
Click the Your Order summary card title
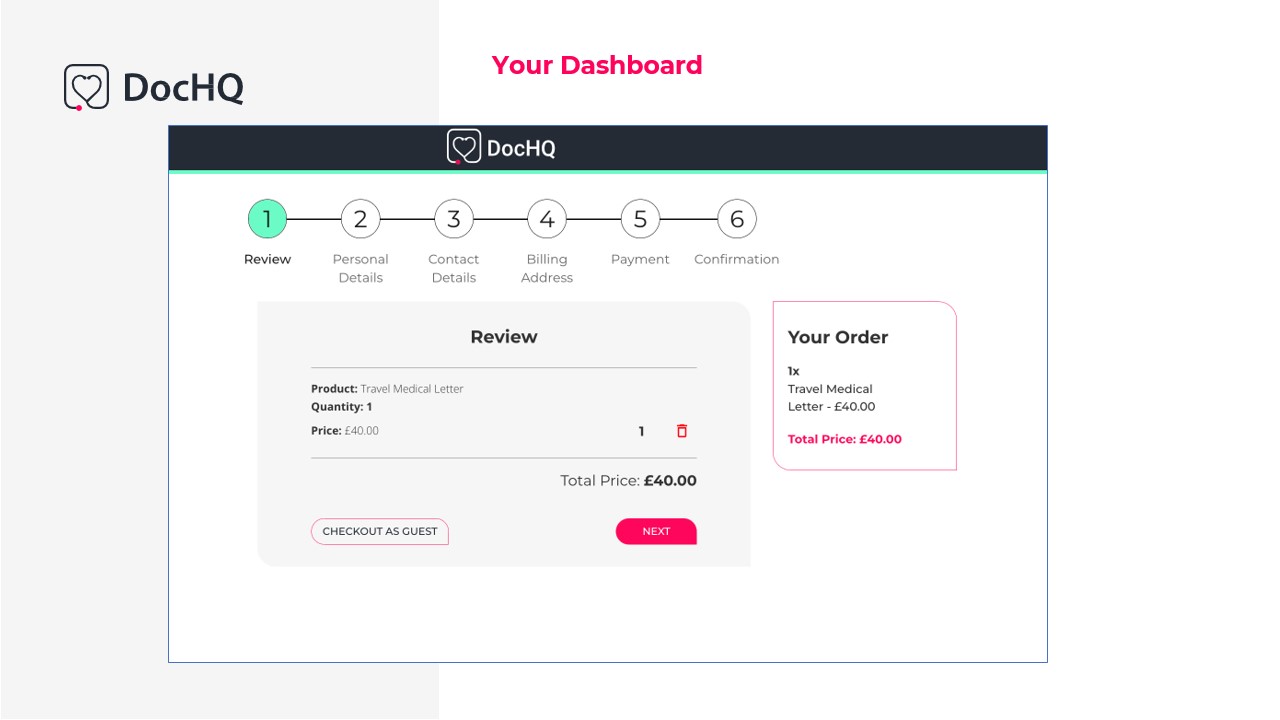[838, 337]
